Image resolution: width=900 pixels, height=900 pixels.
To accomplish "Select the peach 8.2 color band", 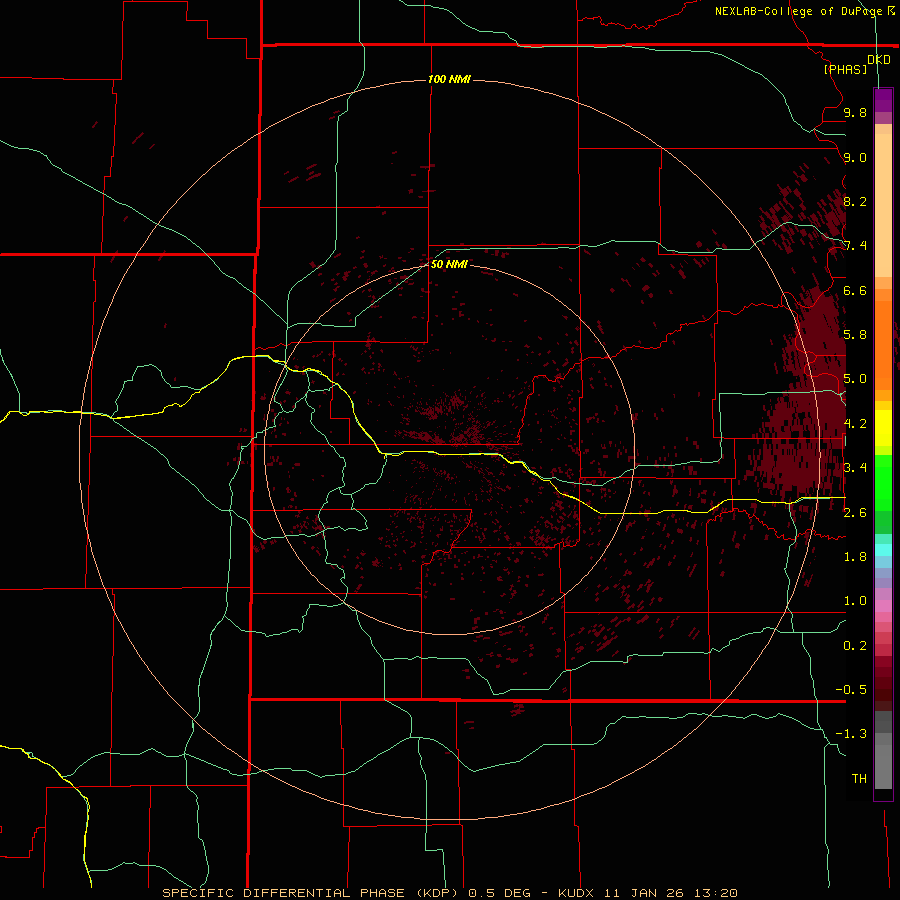I will tap(883, 202).
